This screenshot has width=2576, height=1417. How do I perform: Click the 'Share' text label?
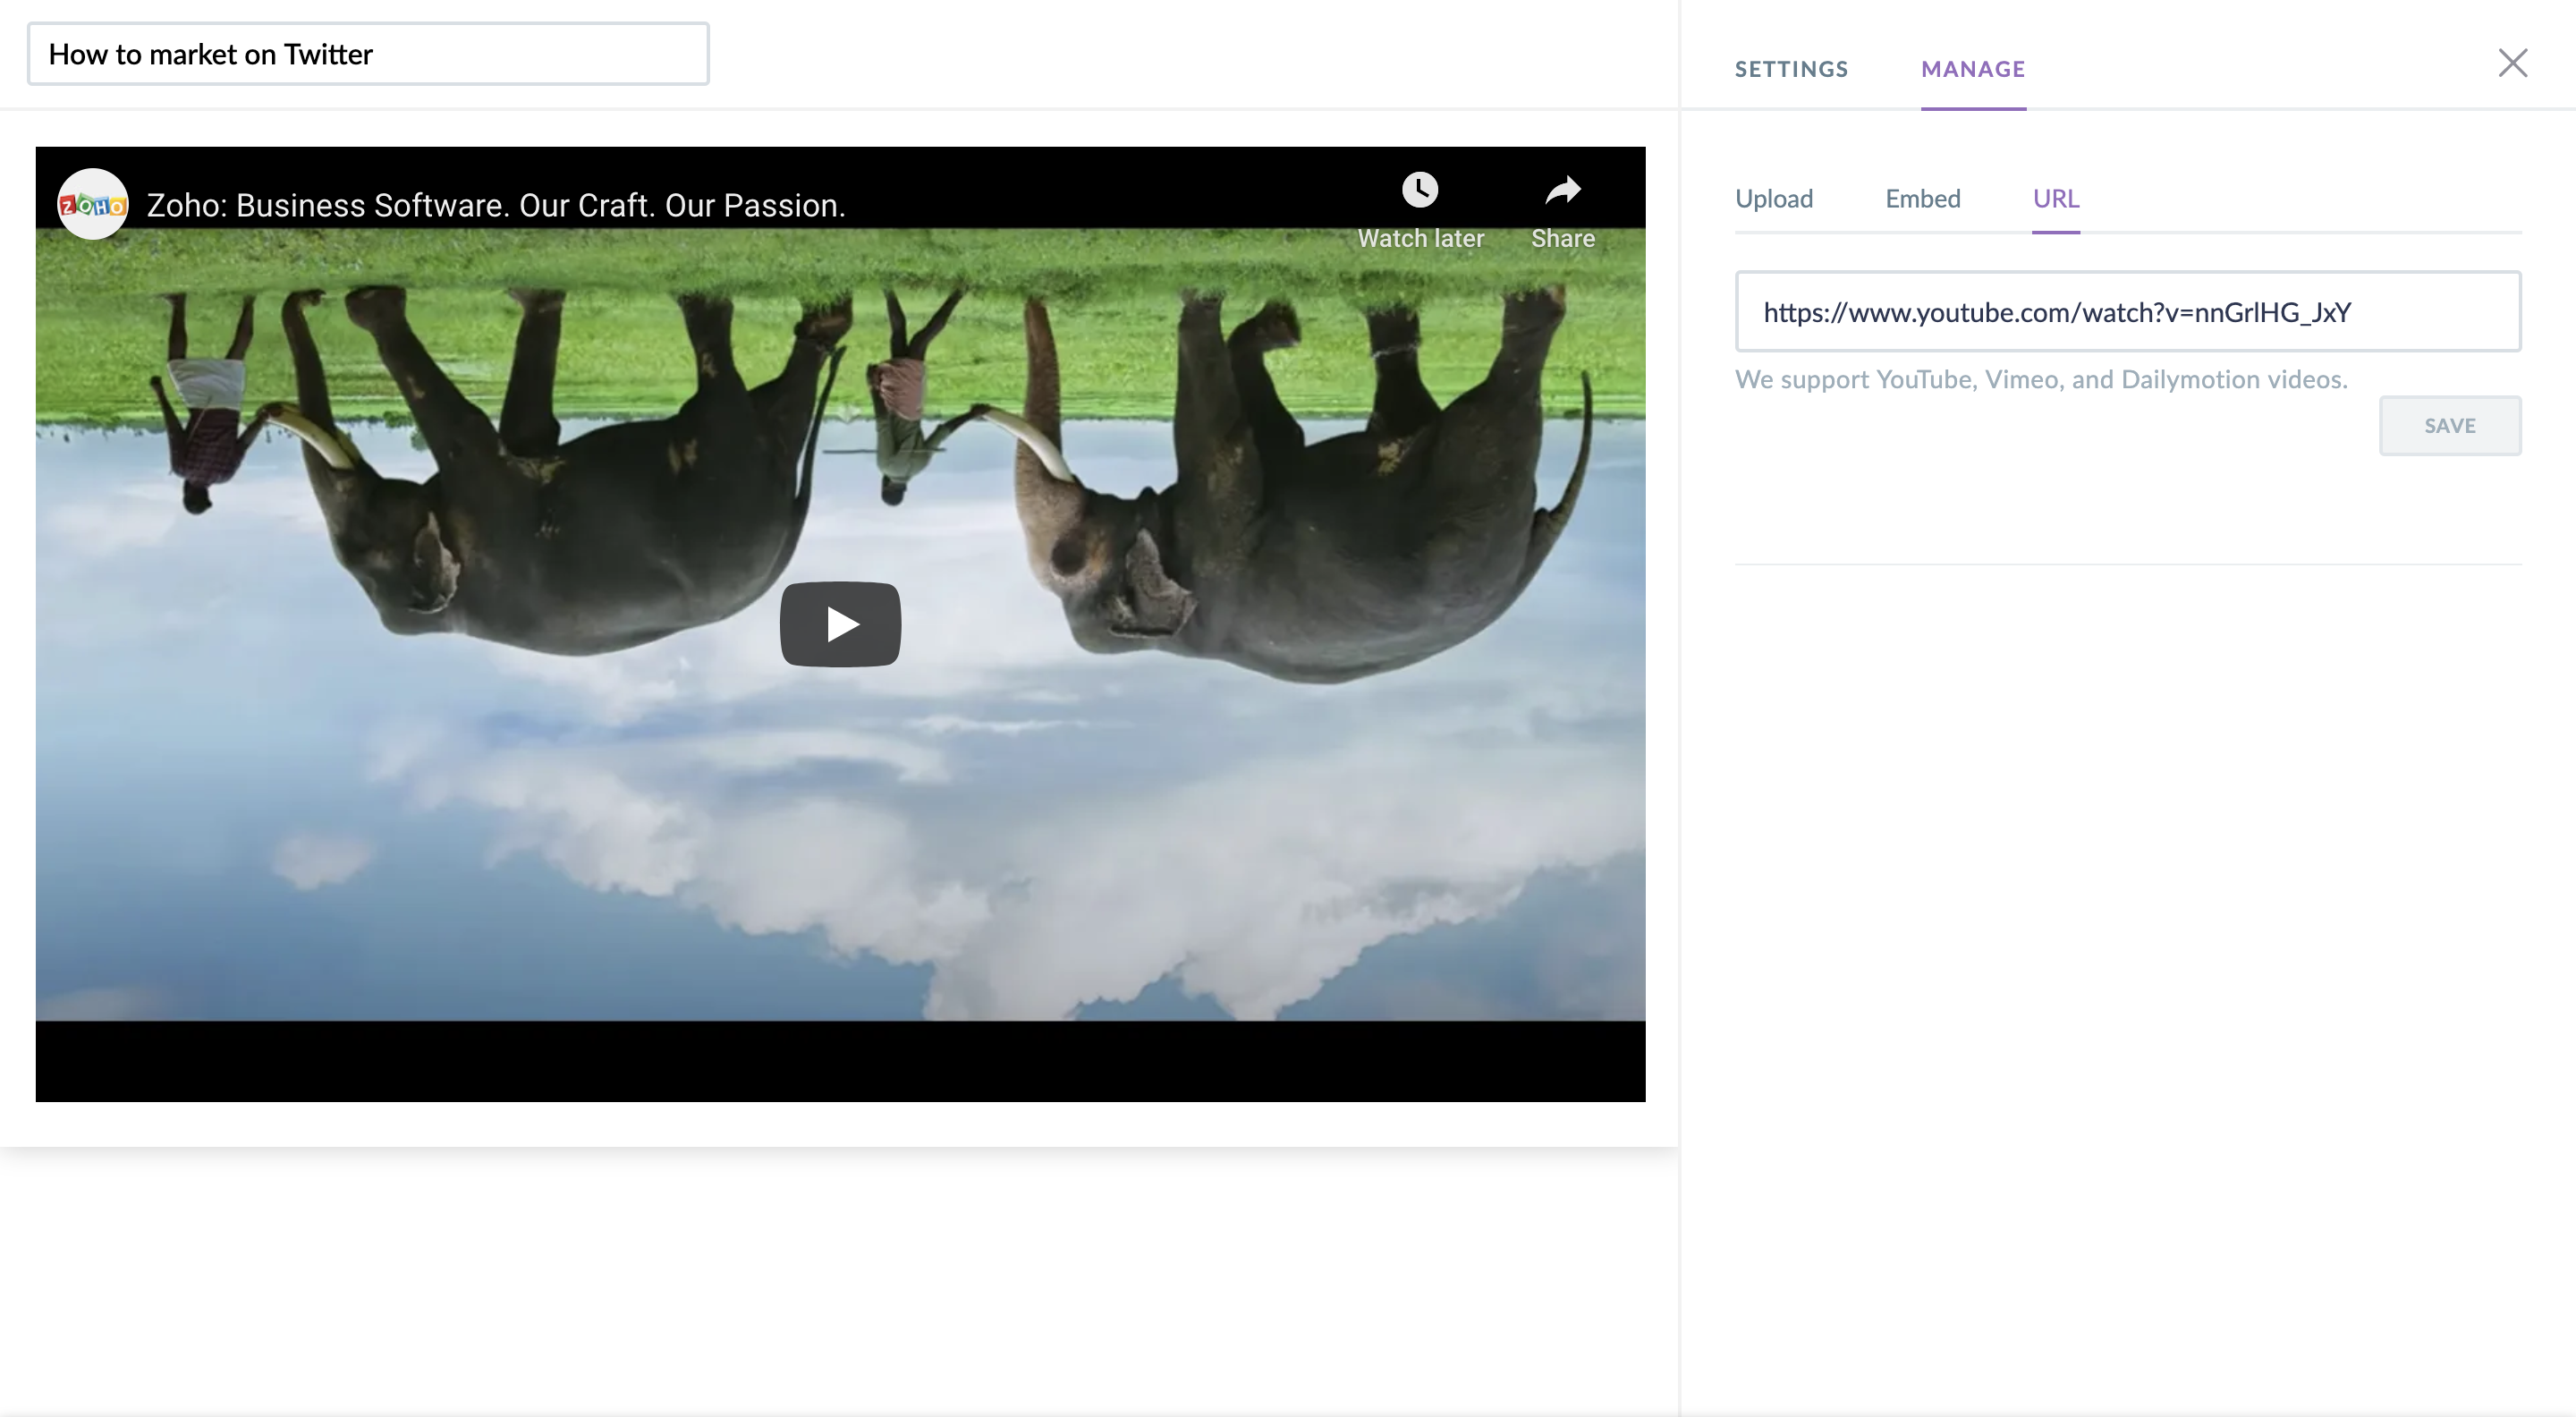point(1562,238)
